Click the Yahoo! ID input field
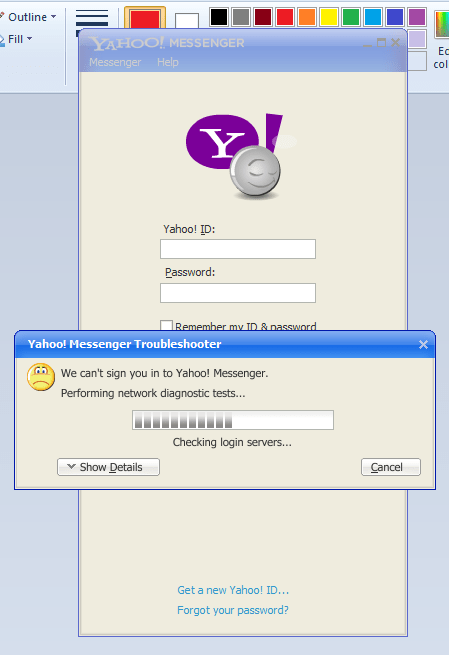The height and width of the screenshot is (655, 449). [238, 249]
